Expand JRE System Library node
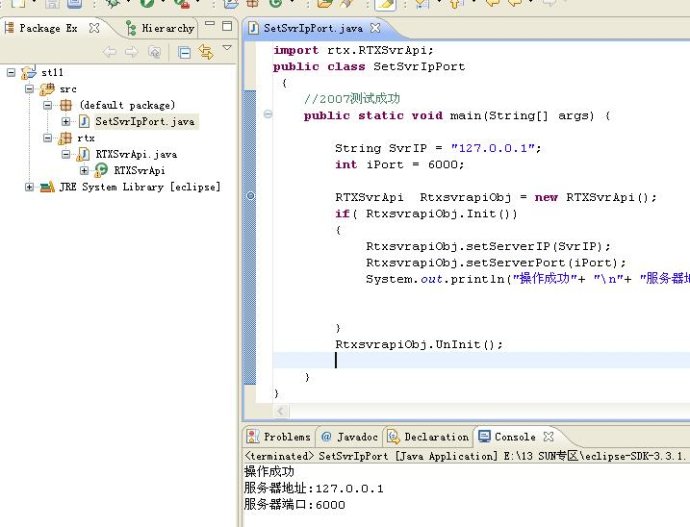 [30, 187]
